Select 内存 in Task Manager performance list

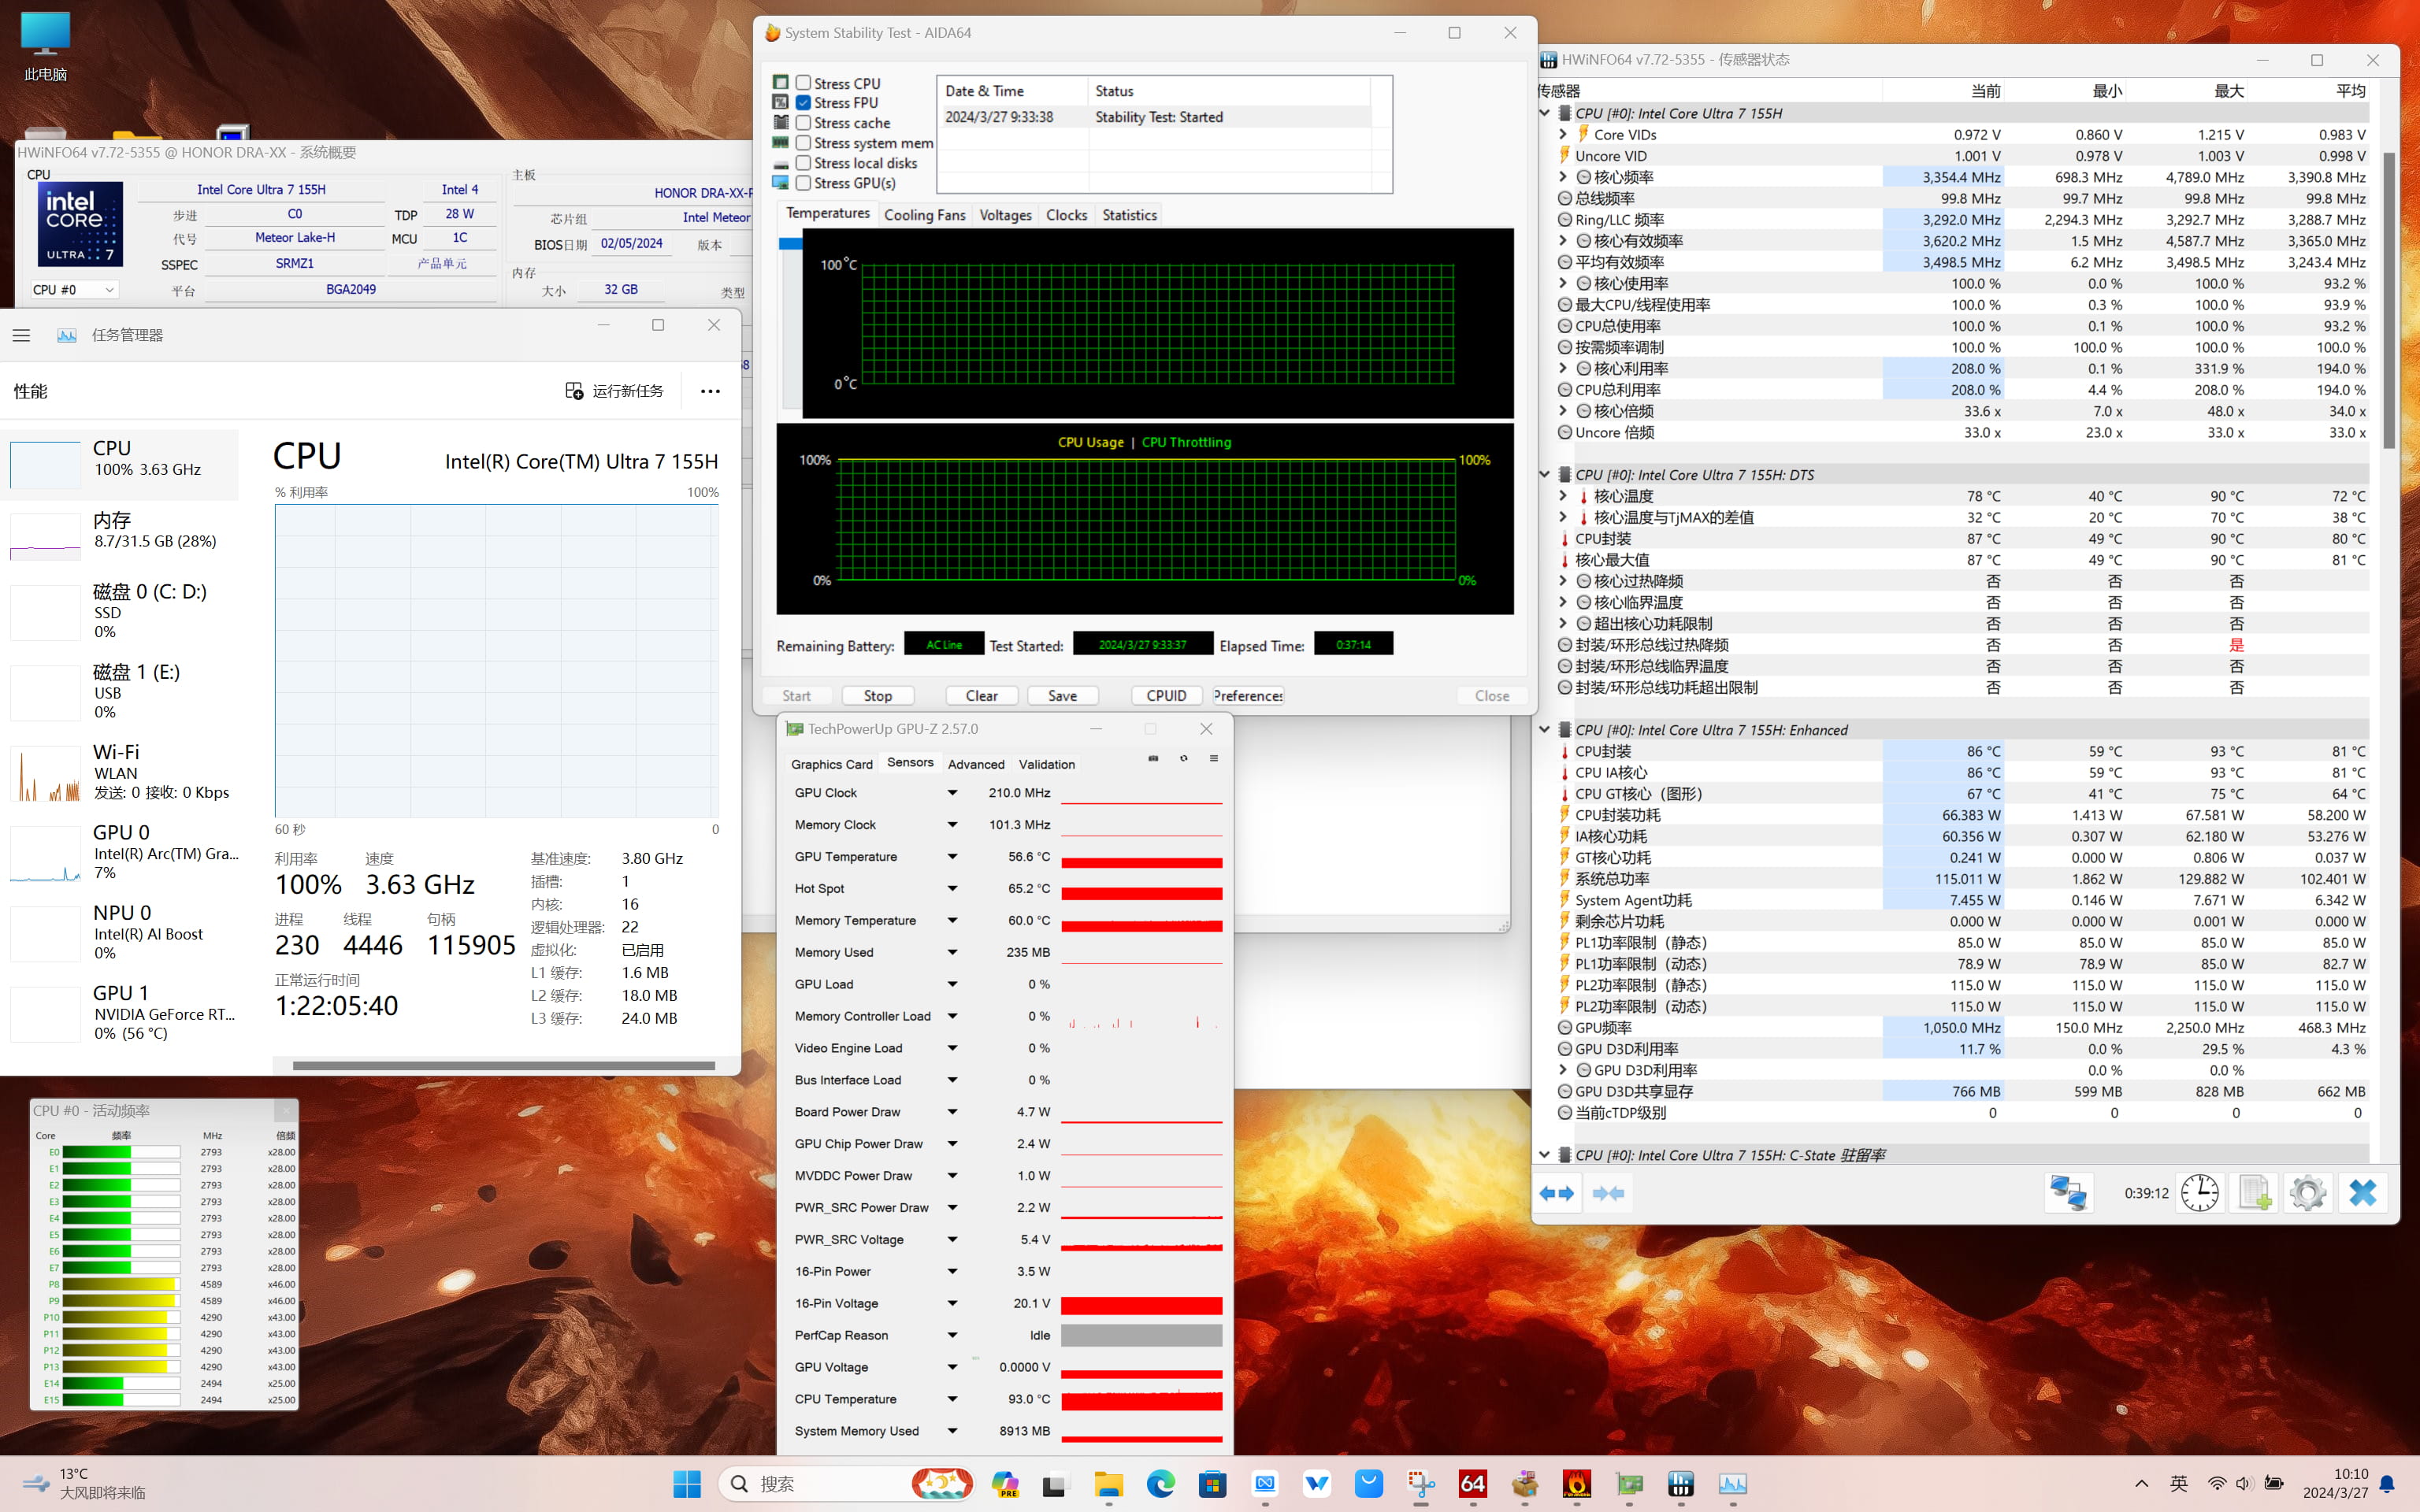tap(120, 535)
